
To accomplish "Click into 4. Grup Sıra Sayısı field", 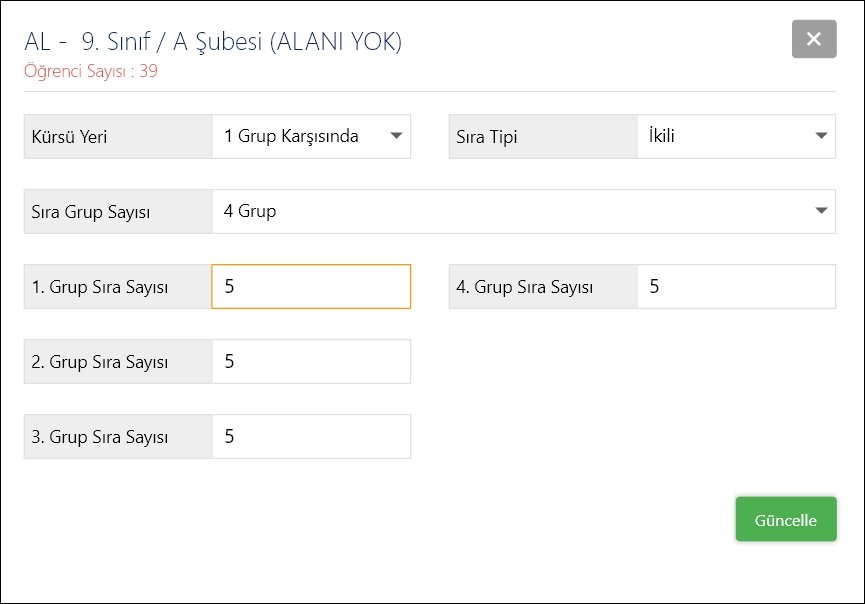I will pos(736,287).
